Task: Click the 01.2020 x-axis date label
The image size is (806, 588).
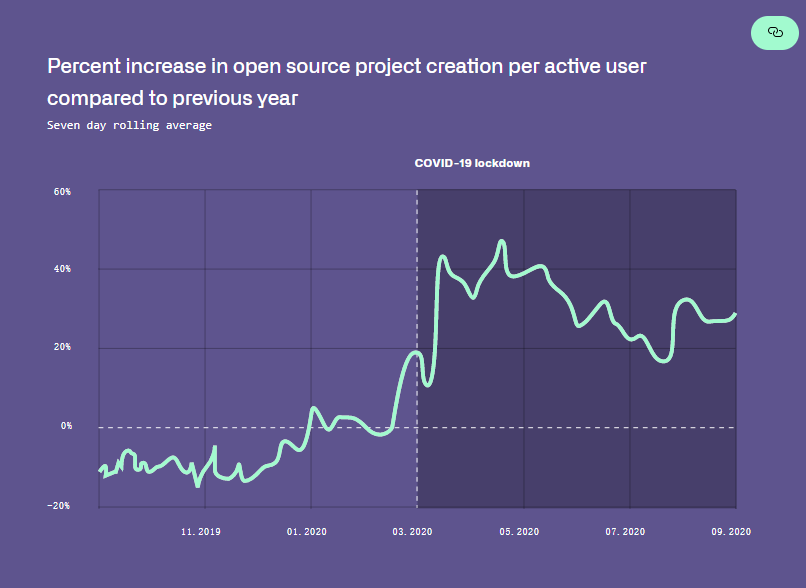Action: (307, 532)
